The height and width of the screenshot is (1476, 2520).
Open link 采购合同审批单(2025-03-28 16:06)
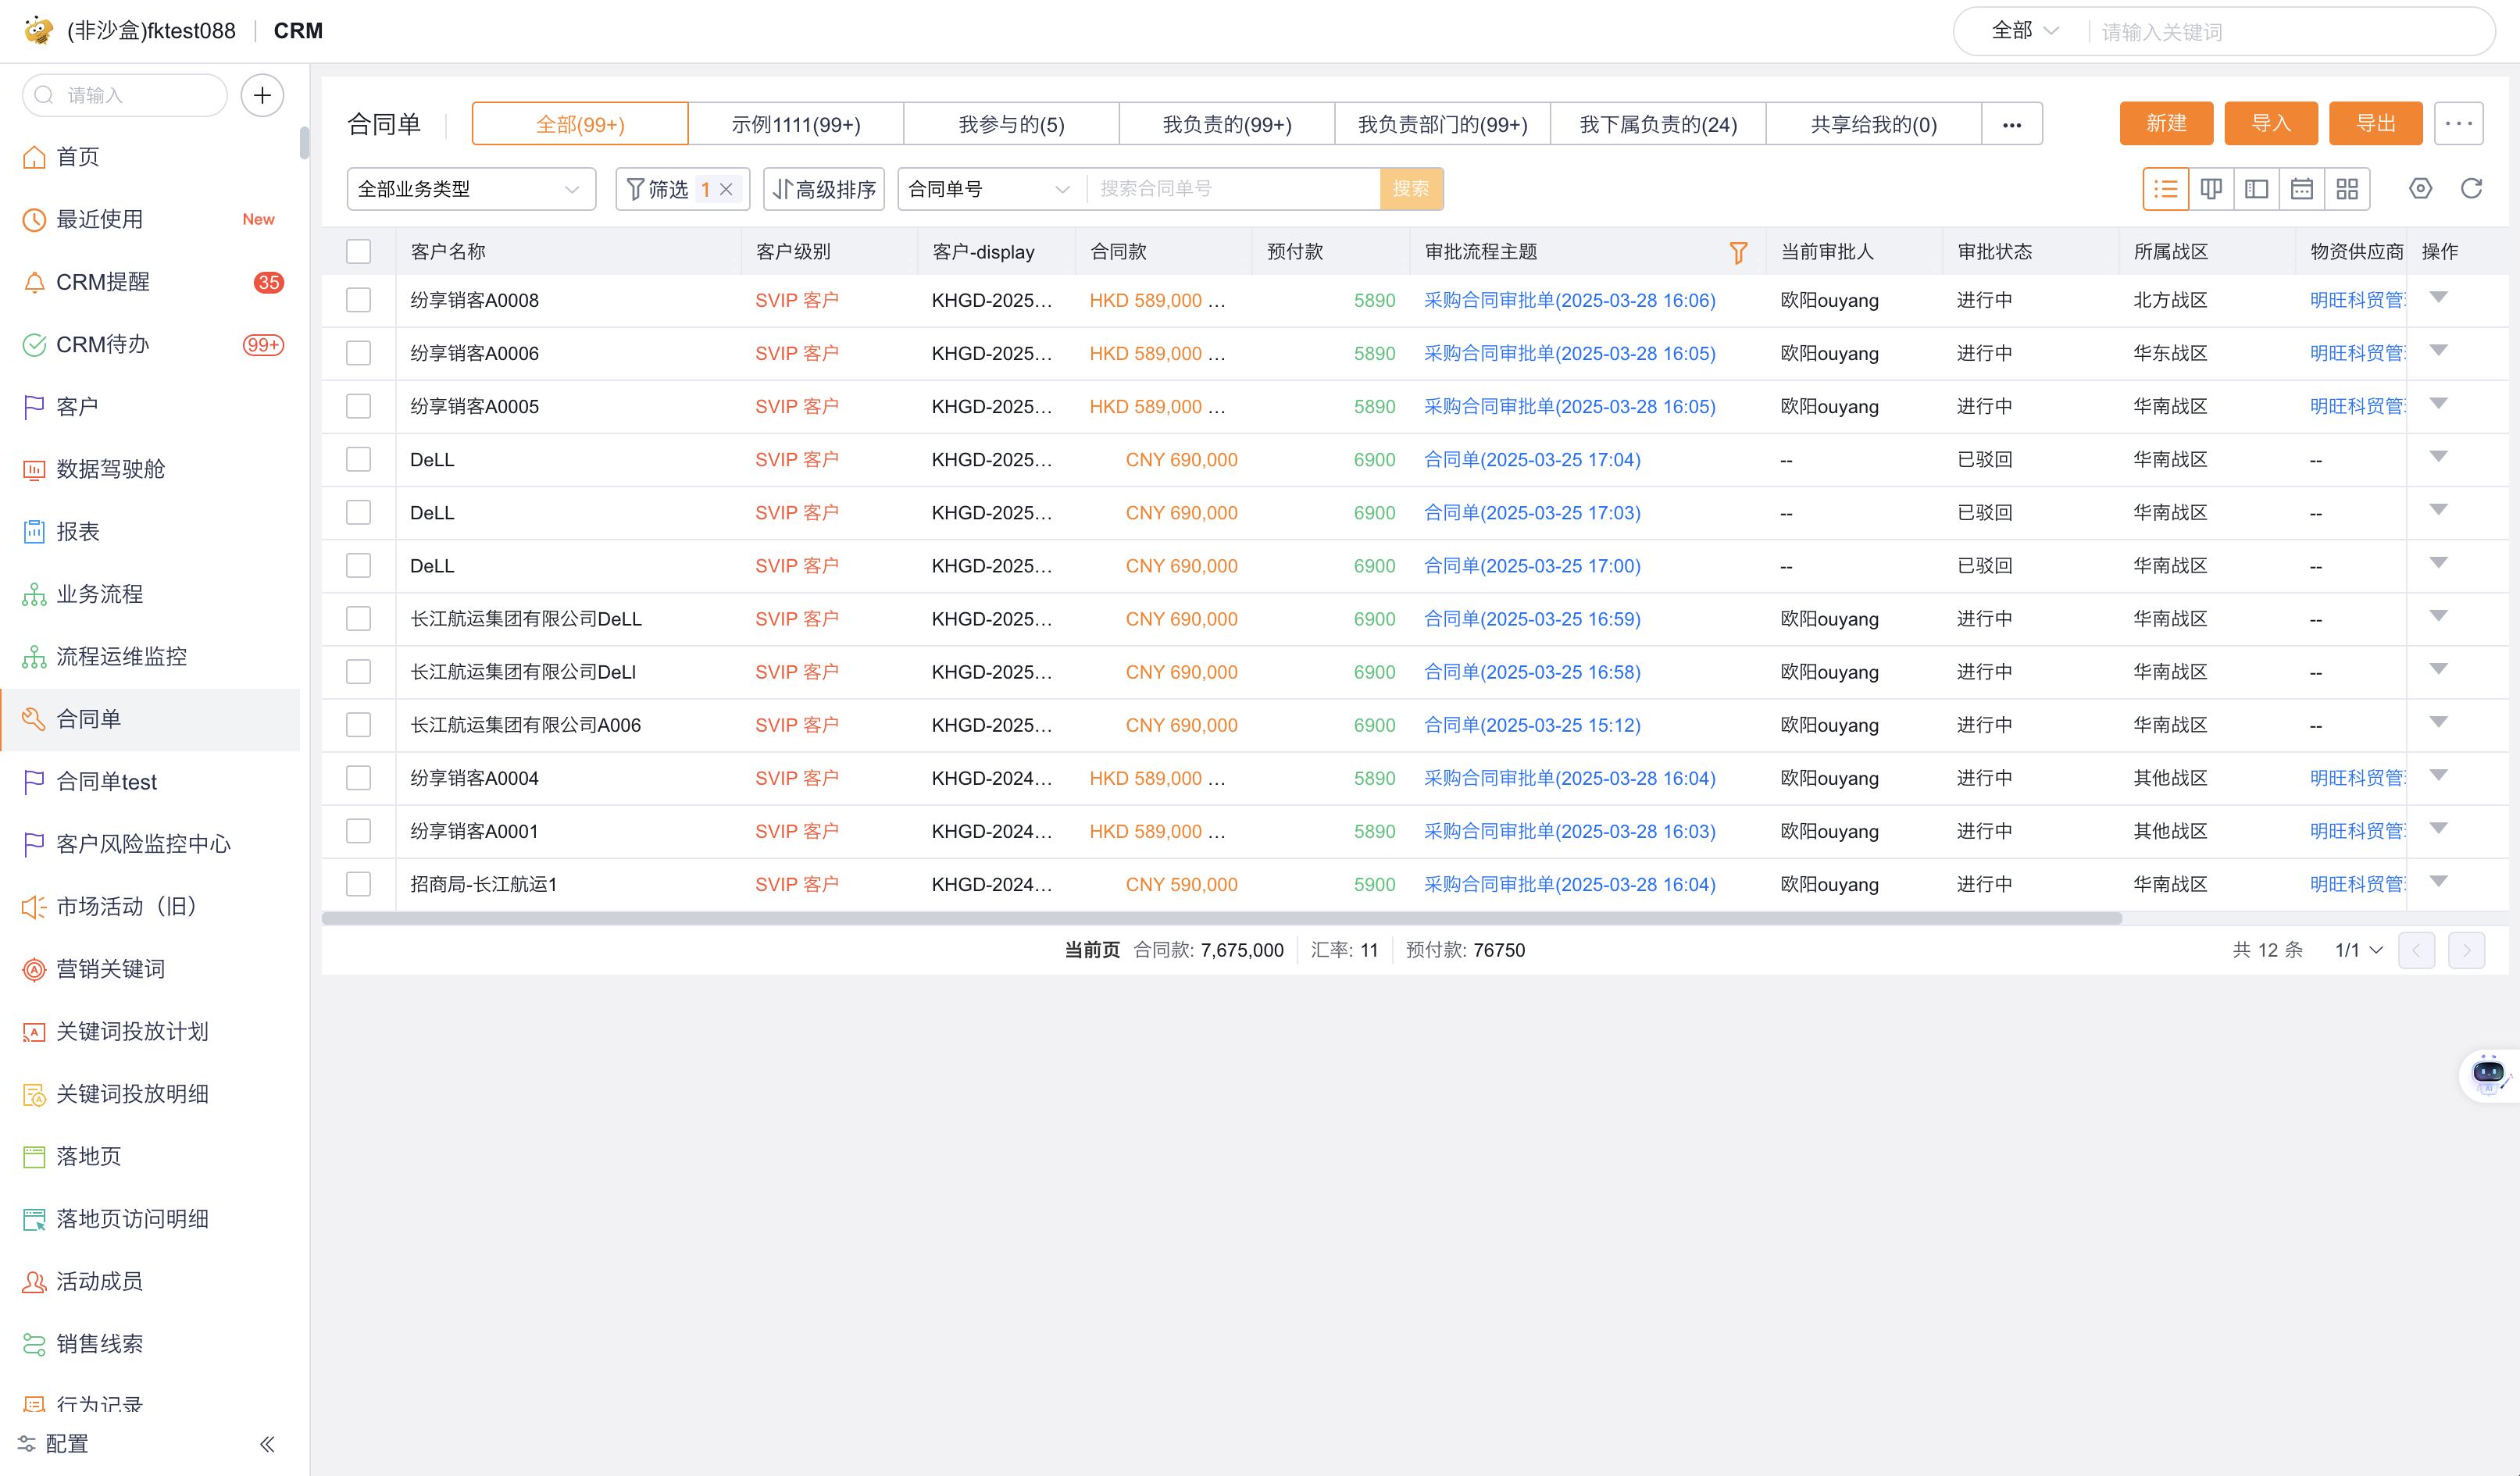click(x=1569, y=300)
